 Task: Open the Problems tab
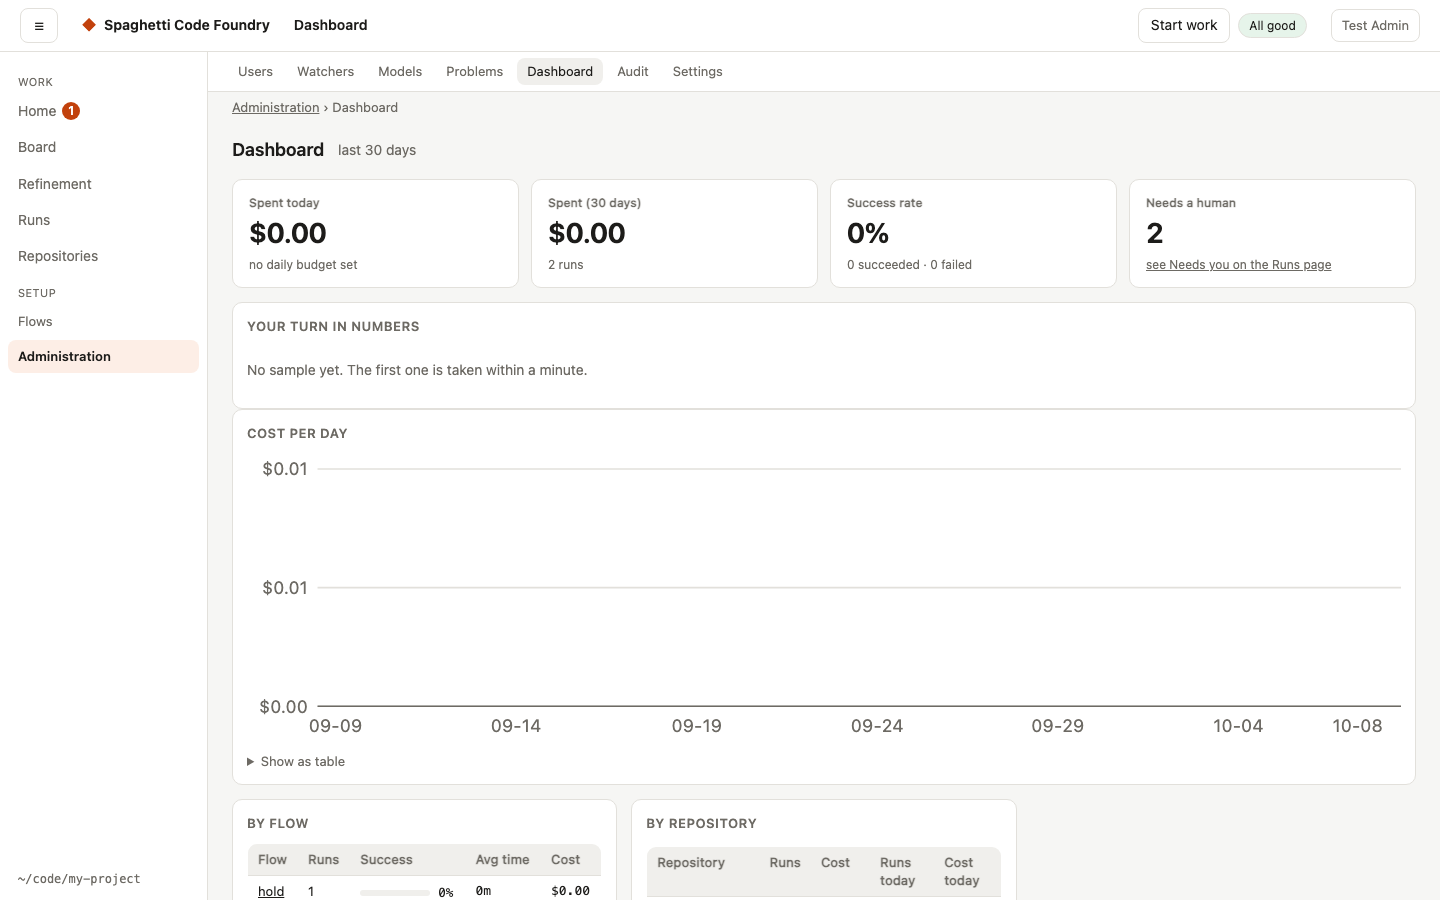pyautogui.click(x=474, y=72)
